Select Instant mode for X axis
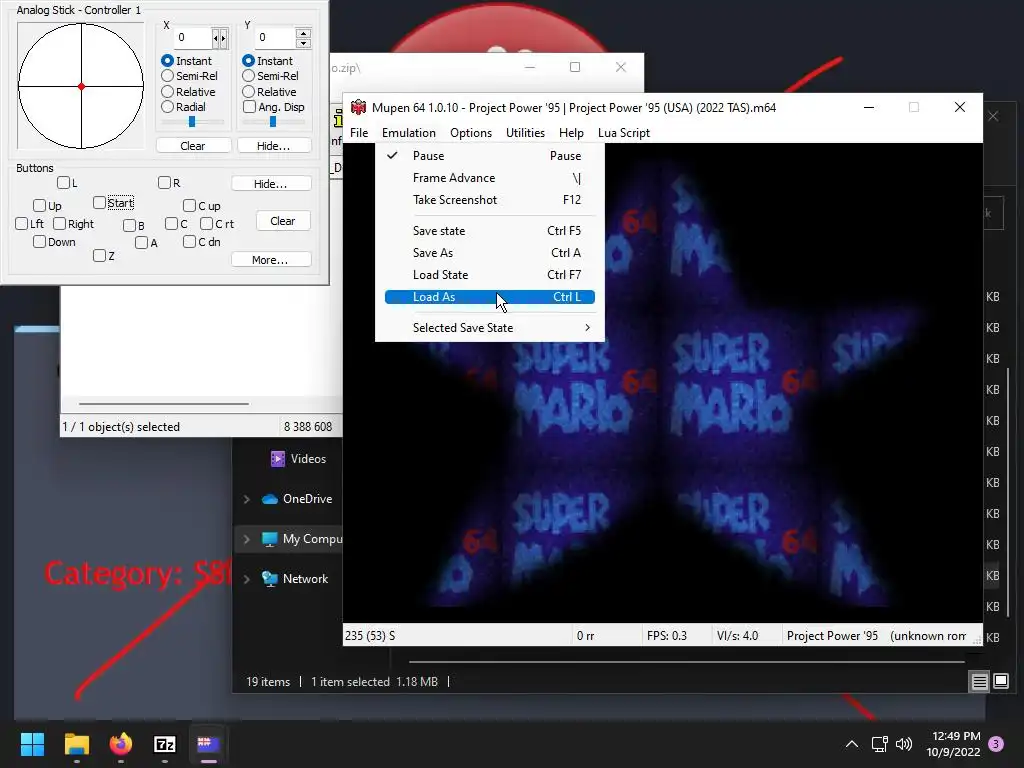The height and width of the screenshot is (768, 1024). click(186, 61)
